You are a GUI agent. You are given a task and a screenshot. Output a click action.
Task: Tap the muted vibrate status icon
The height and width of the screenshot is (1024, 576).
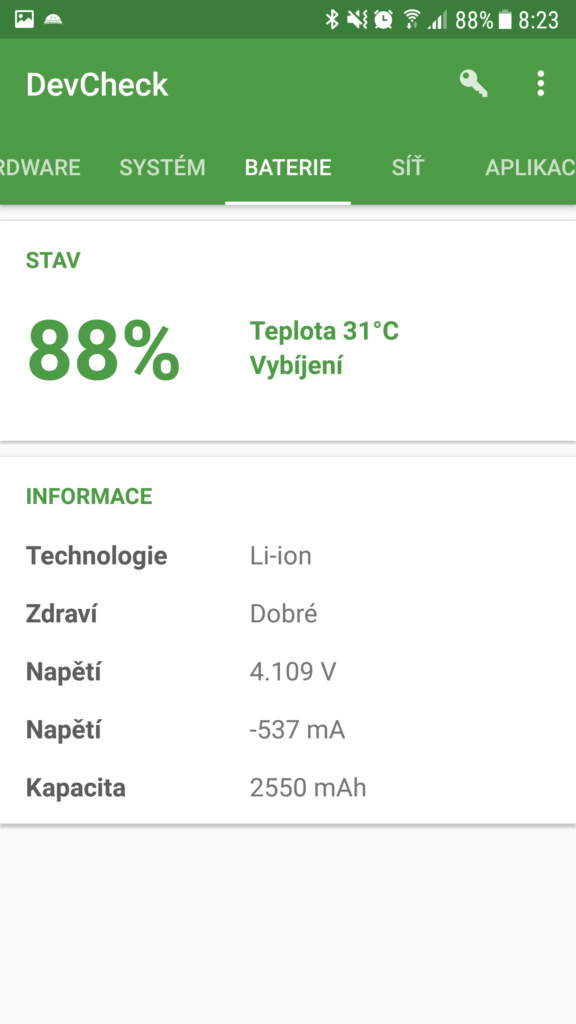(357, 20)
